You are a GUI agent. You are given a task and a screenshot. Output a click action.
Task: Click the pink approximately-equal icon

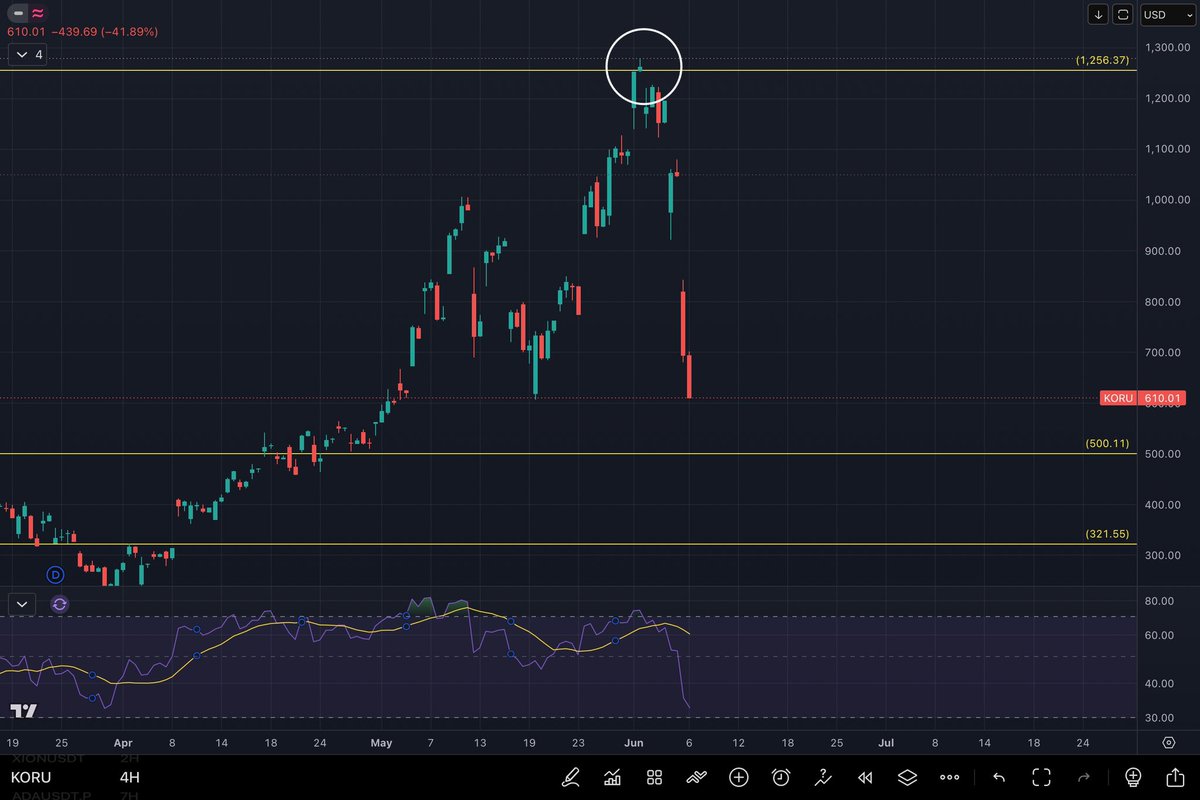37,14
